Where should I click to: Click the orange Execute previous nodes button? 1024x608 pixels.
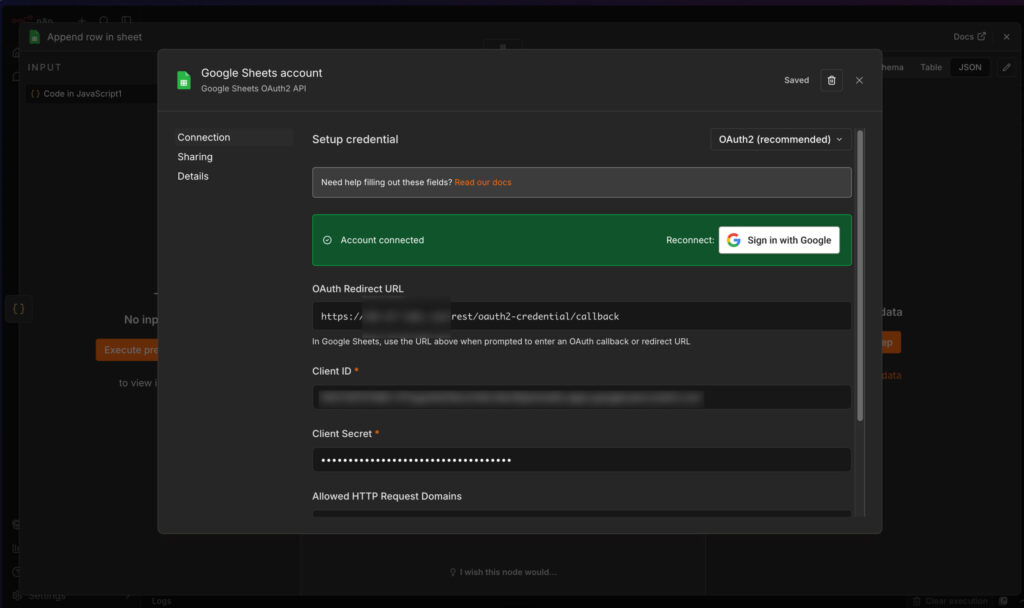(127, 349)
